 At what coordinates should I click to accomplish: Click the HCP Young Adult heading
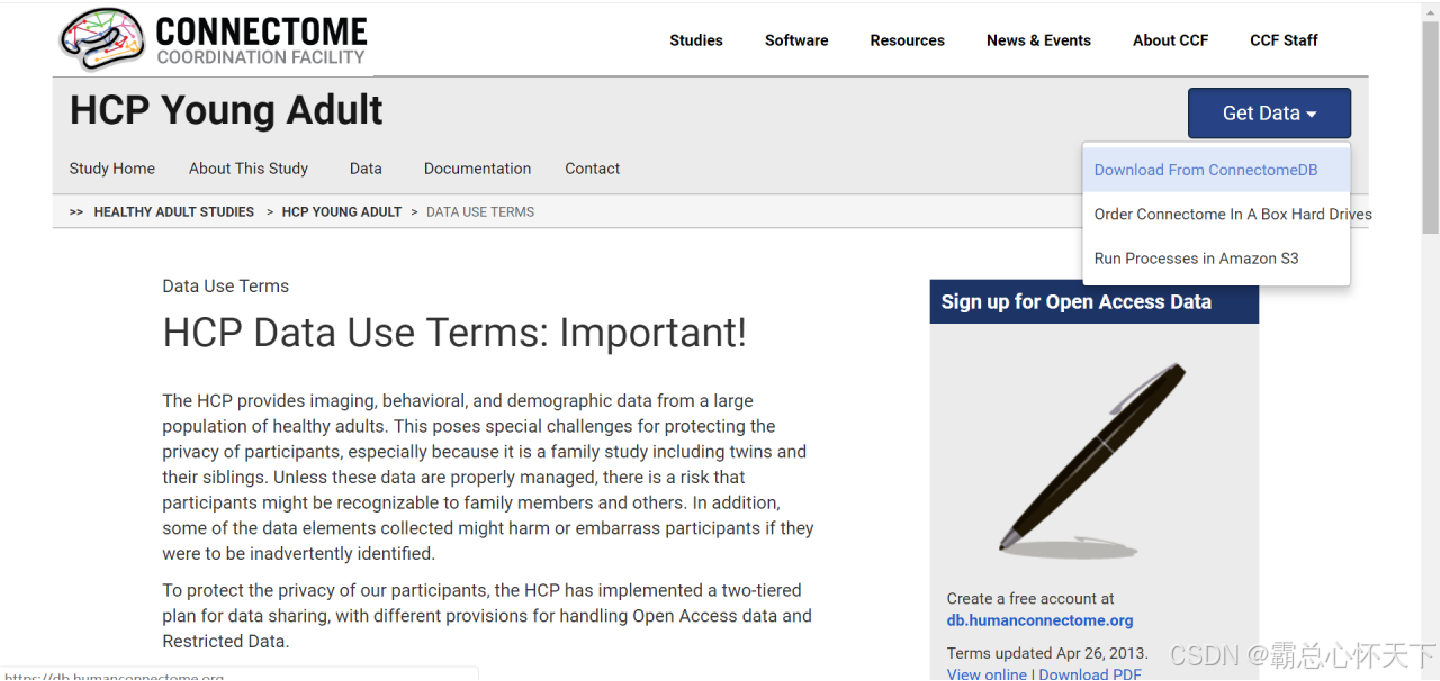(226, 110)
